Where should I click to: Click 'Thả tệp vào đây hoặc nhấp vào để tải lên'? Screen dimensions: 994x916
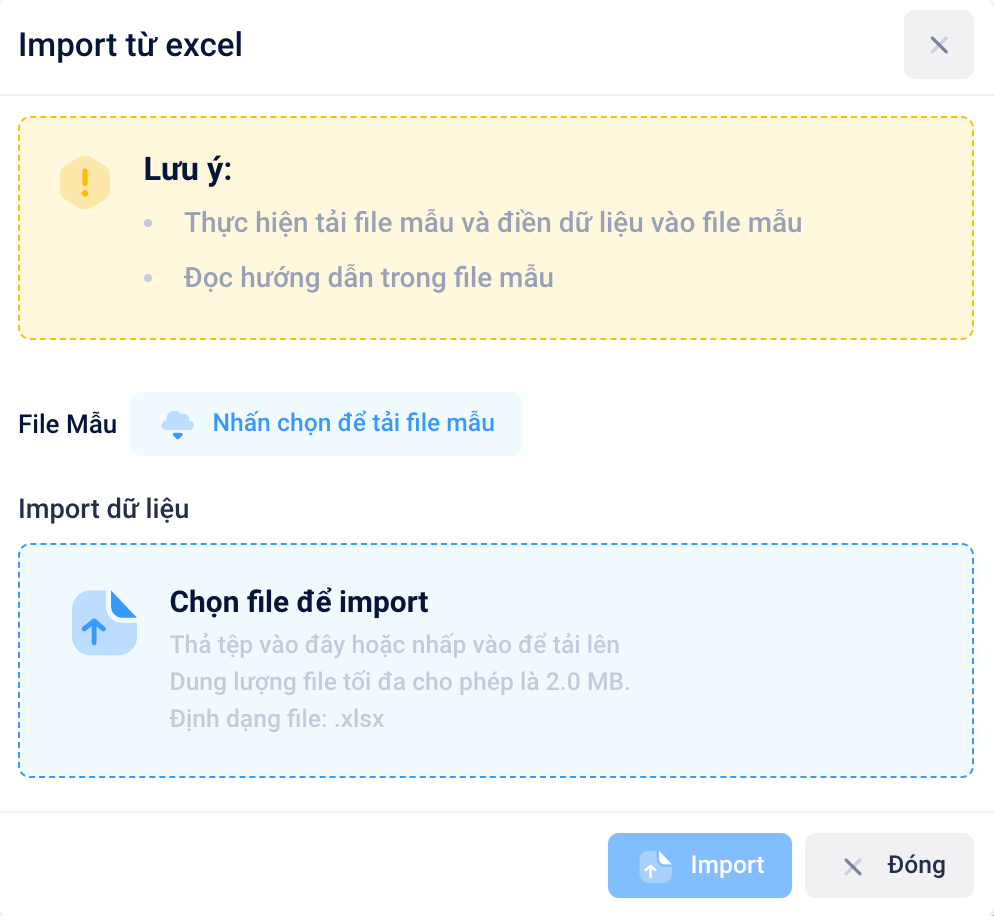click(394, 645)
